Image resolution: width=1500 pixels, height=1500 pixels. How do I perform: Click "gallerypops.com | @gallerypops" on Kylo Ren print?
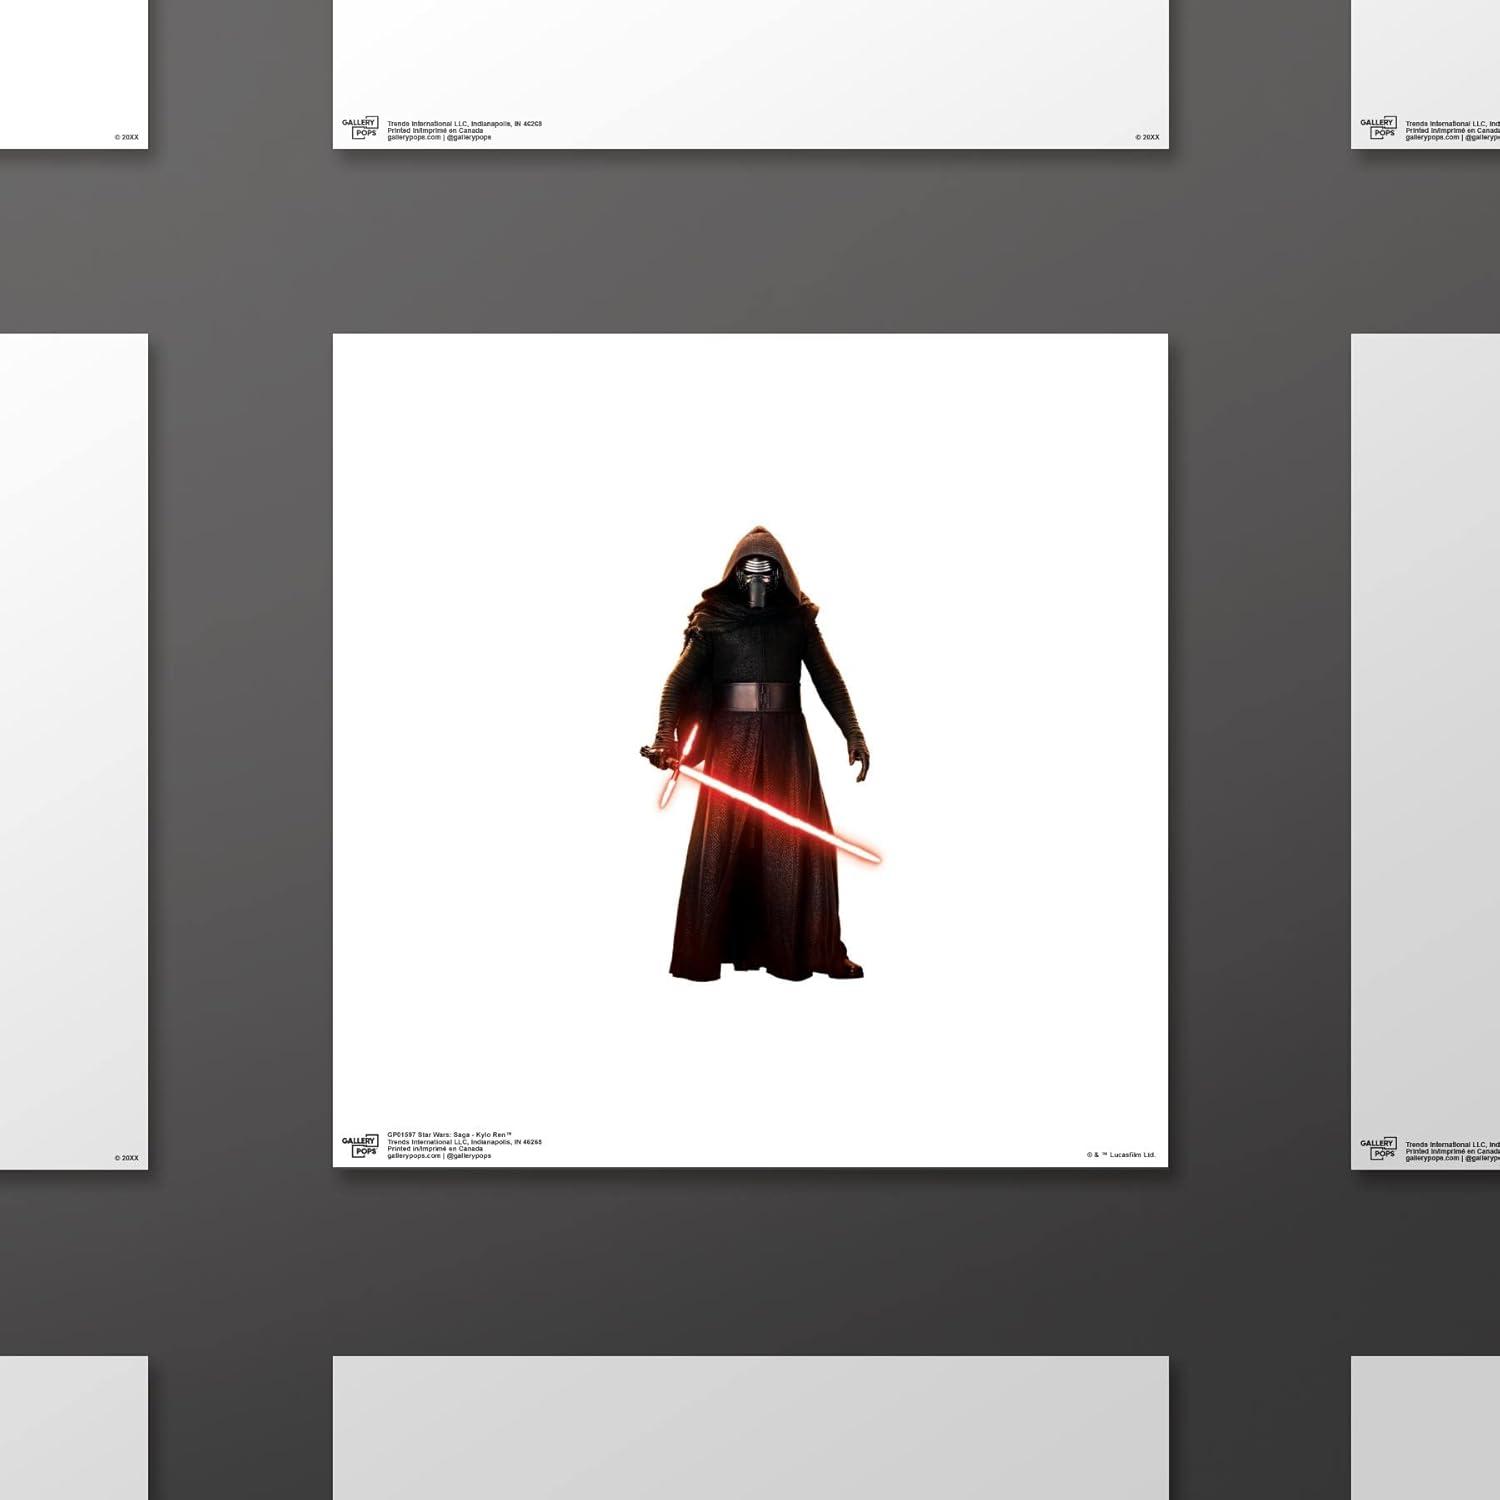pos(439,1156)
